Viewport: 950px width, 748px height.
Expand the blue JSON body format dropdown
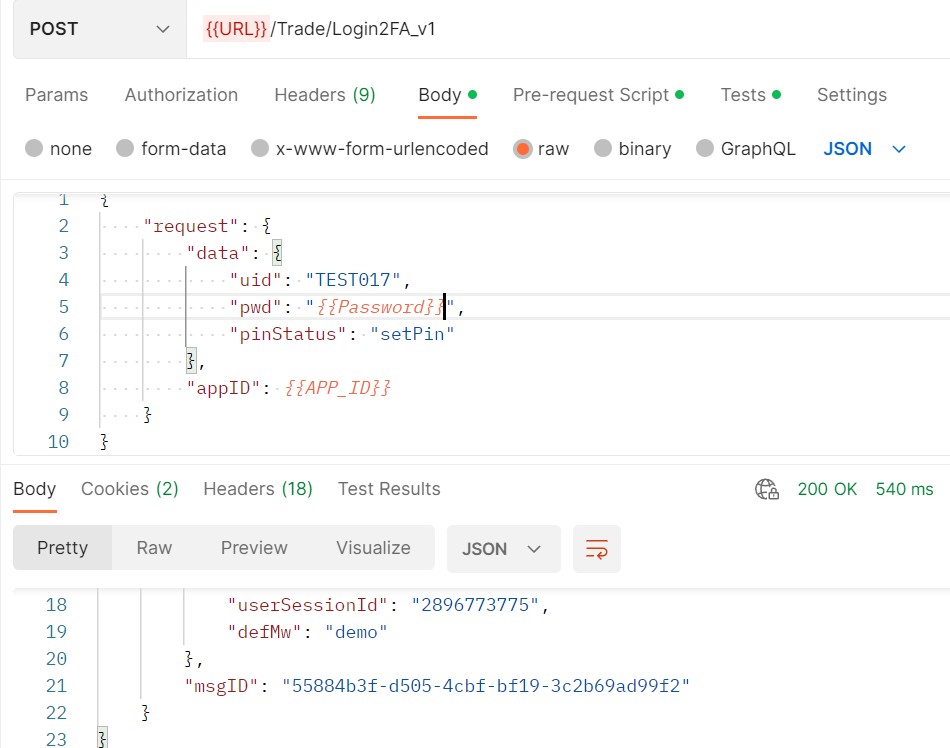point(865,149)
